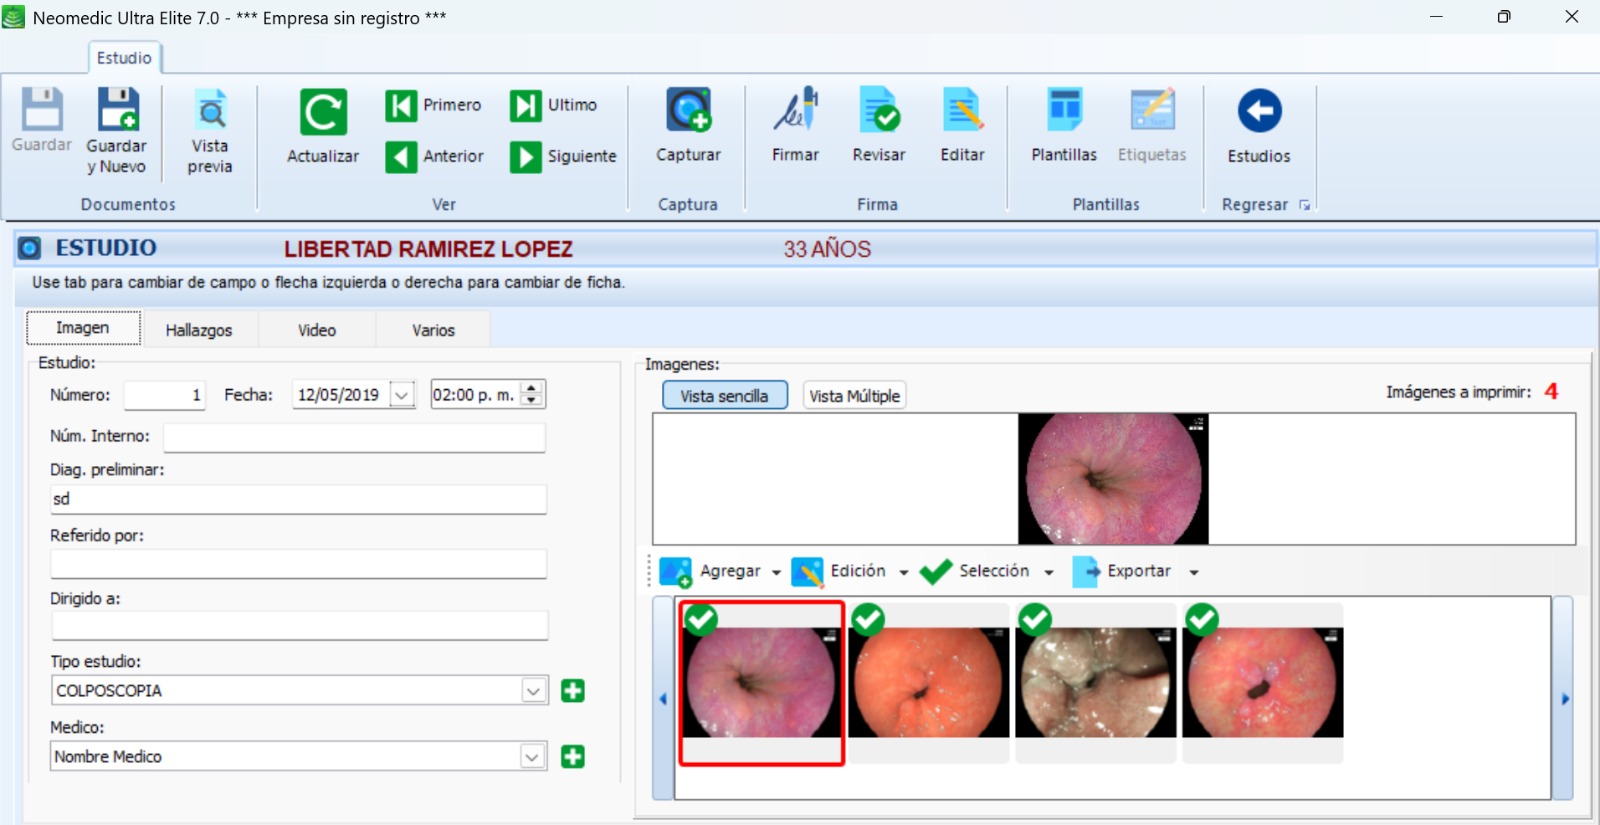1600x825 pixels.
Task: Switch to the Hallazgos tab
Action: (x=199, y=330)
